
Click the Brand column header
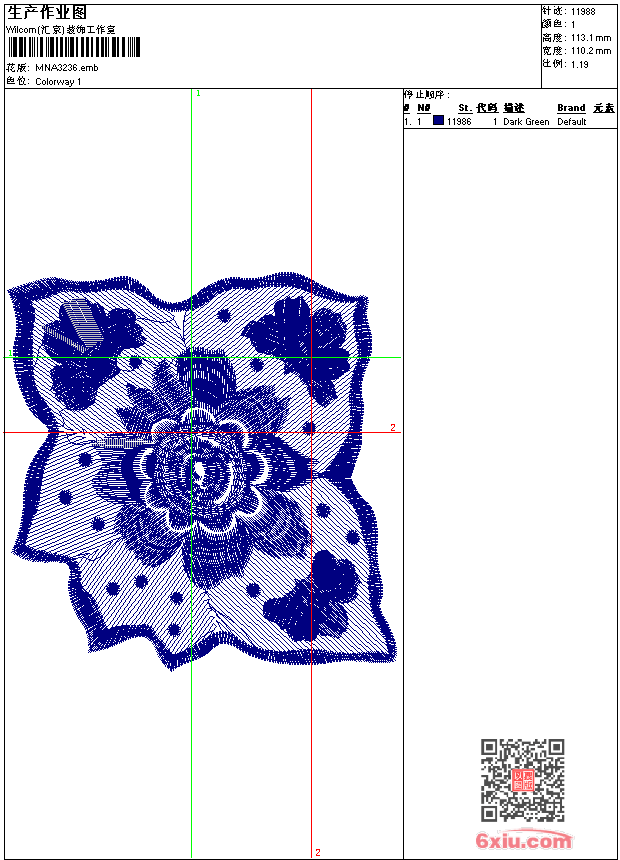pyautogui.click(x=571, y=108)
